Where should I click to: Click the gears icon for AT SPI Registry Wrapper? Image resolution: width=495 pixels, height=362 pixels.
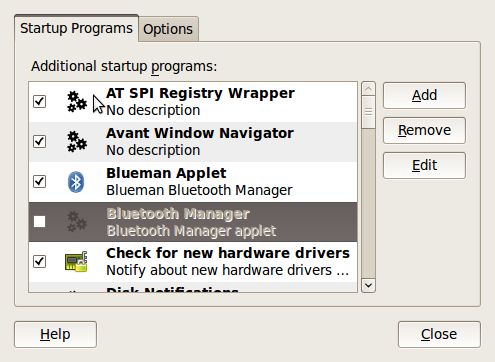(77, 102)
